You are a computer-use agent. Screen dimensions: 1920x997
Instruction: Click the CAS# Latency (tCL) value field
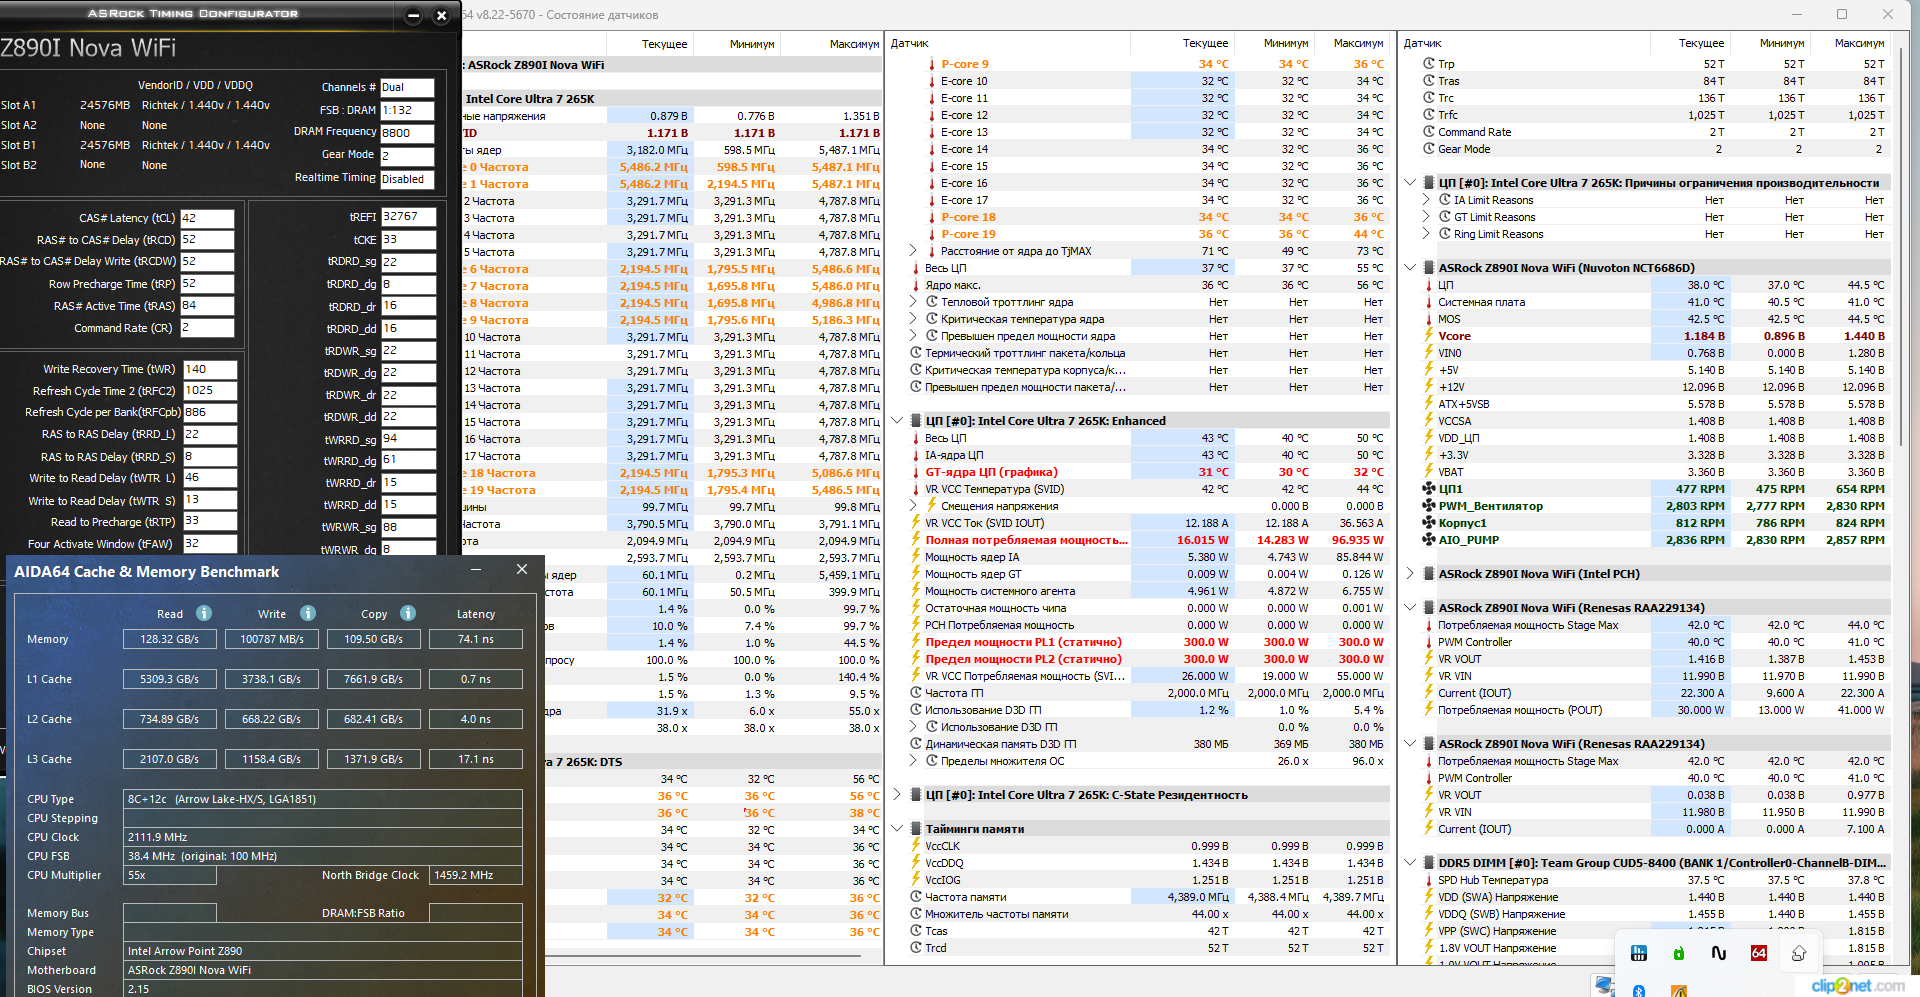(207, 218)
